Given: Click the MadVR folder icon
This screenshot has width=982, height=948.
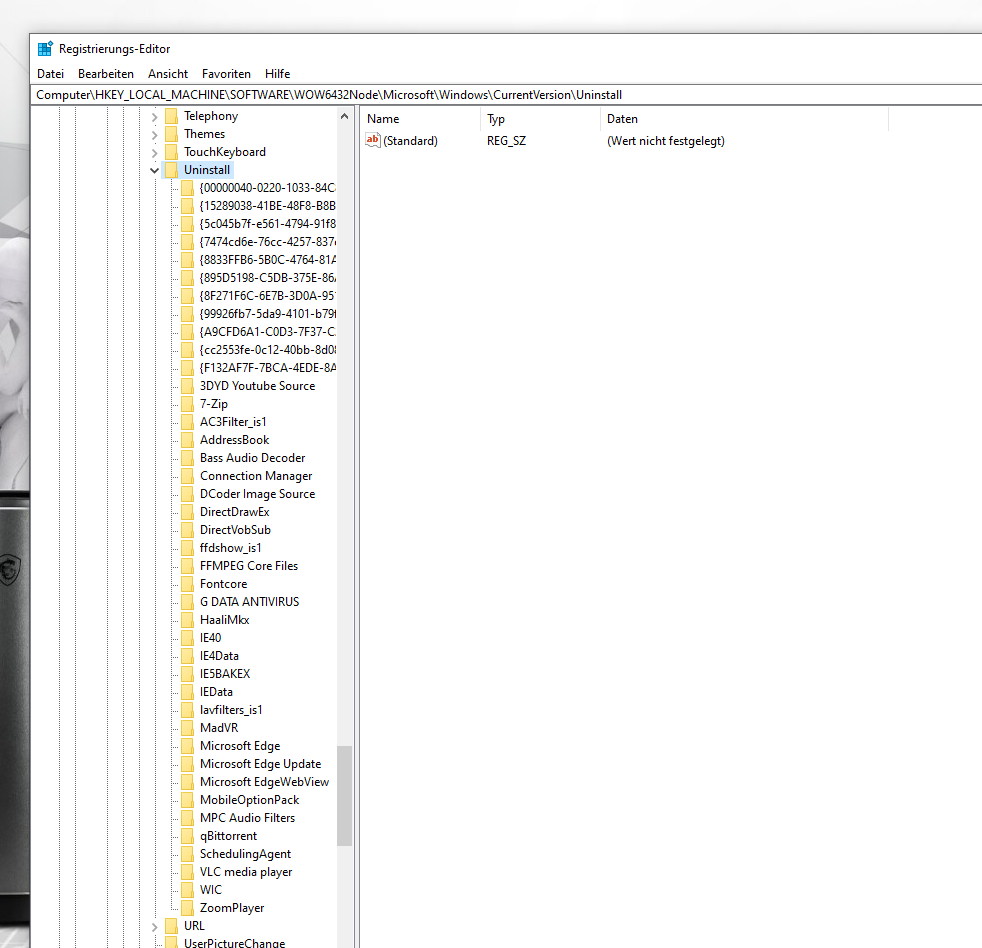Looking at the screenshot, I should tap(187, 728).
